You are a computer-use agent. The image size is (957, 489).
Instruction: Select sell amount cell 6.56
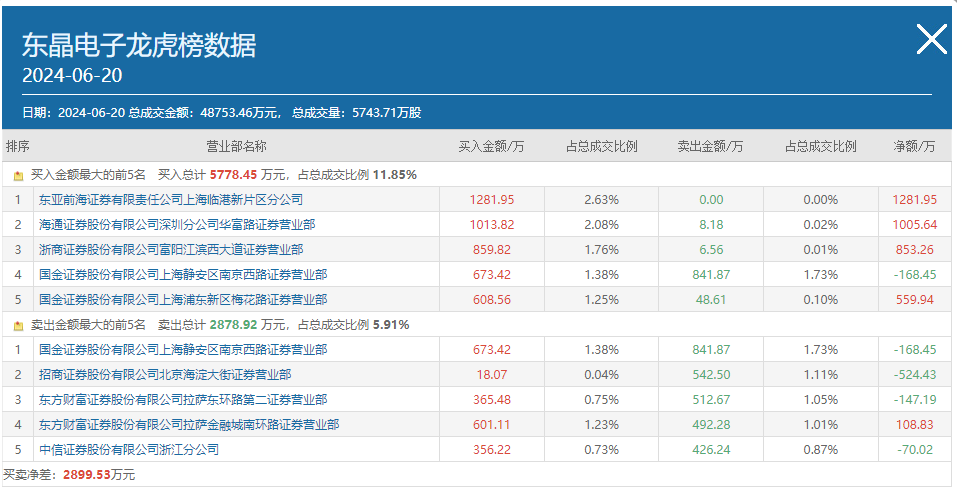click(x=711, y=250)
